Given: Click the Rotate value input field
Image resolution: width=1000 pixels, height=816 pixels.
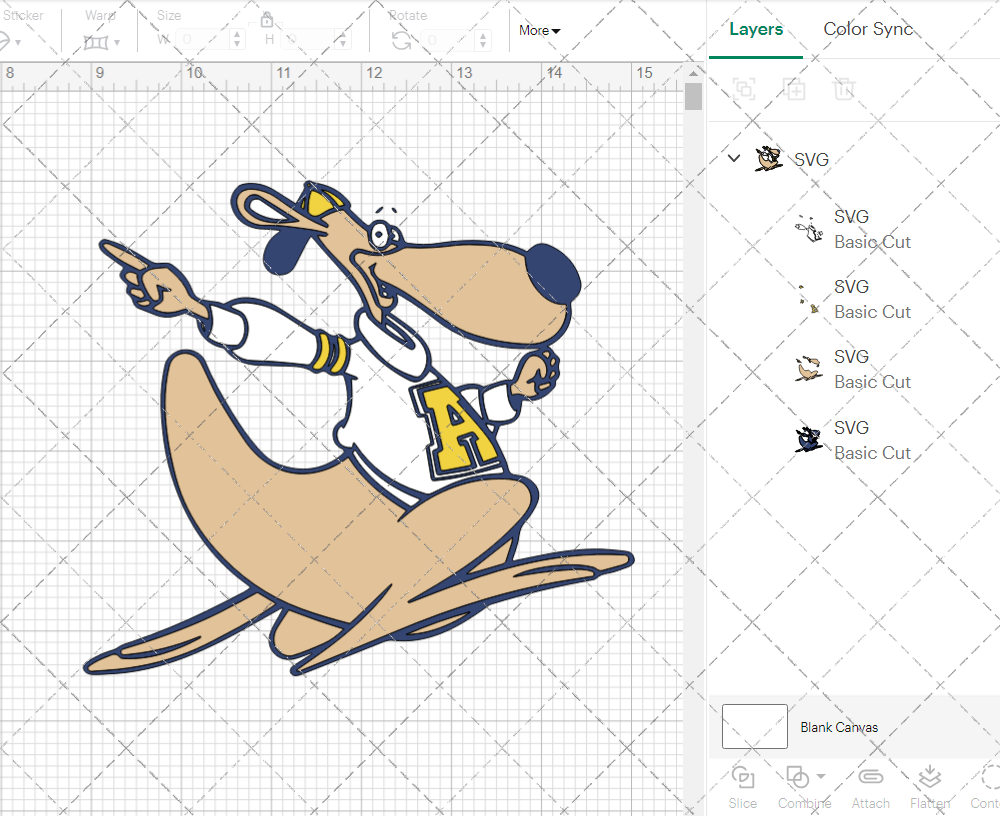Looking at the screenshot, I should click(449, 41).
